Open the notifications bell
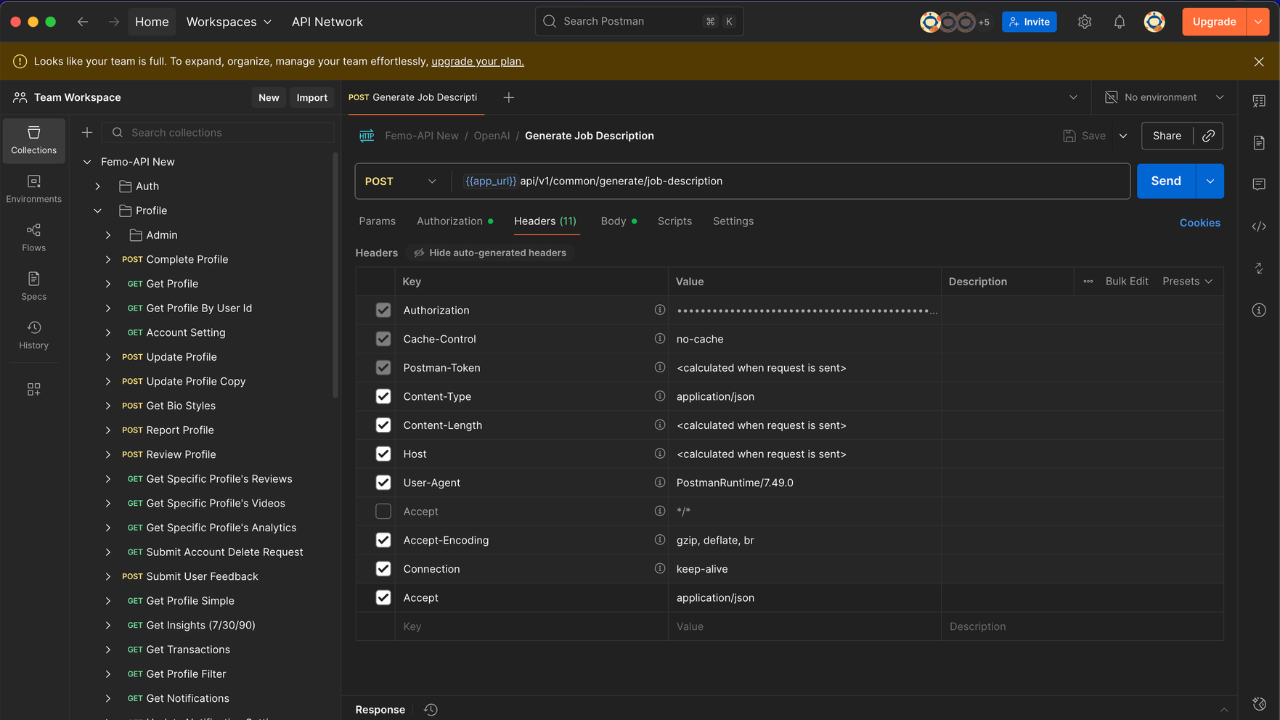Viewport: 1280px width, 720px height. pos(1119,21)
